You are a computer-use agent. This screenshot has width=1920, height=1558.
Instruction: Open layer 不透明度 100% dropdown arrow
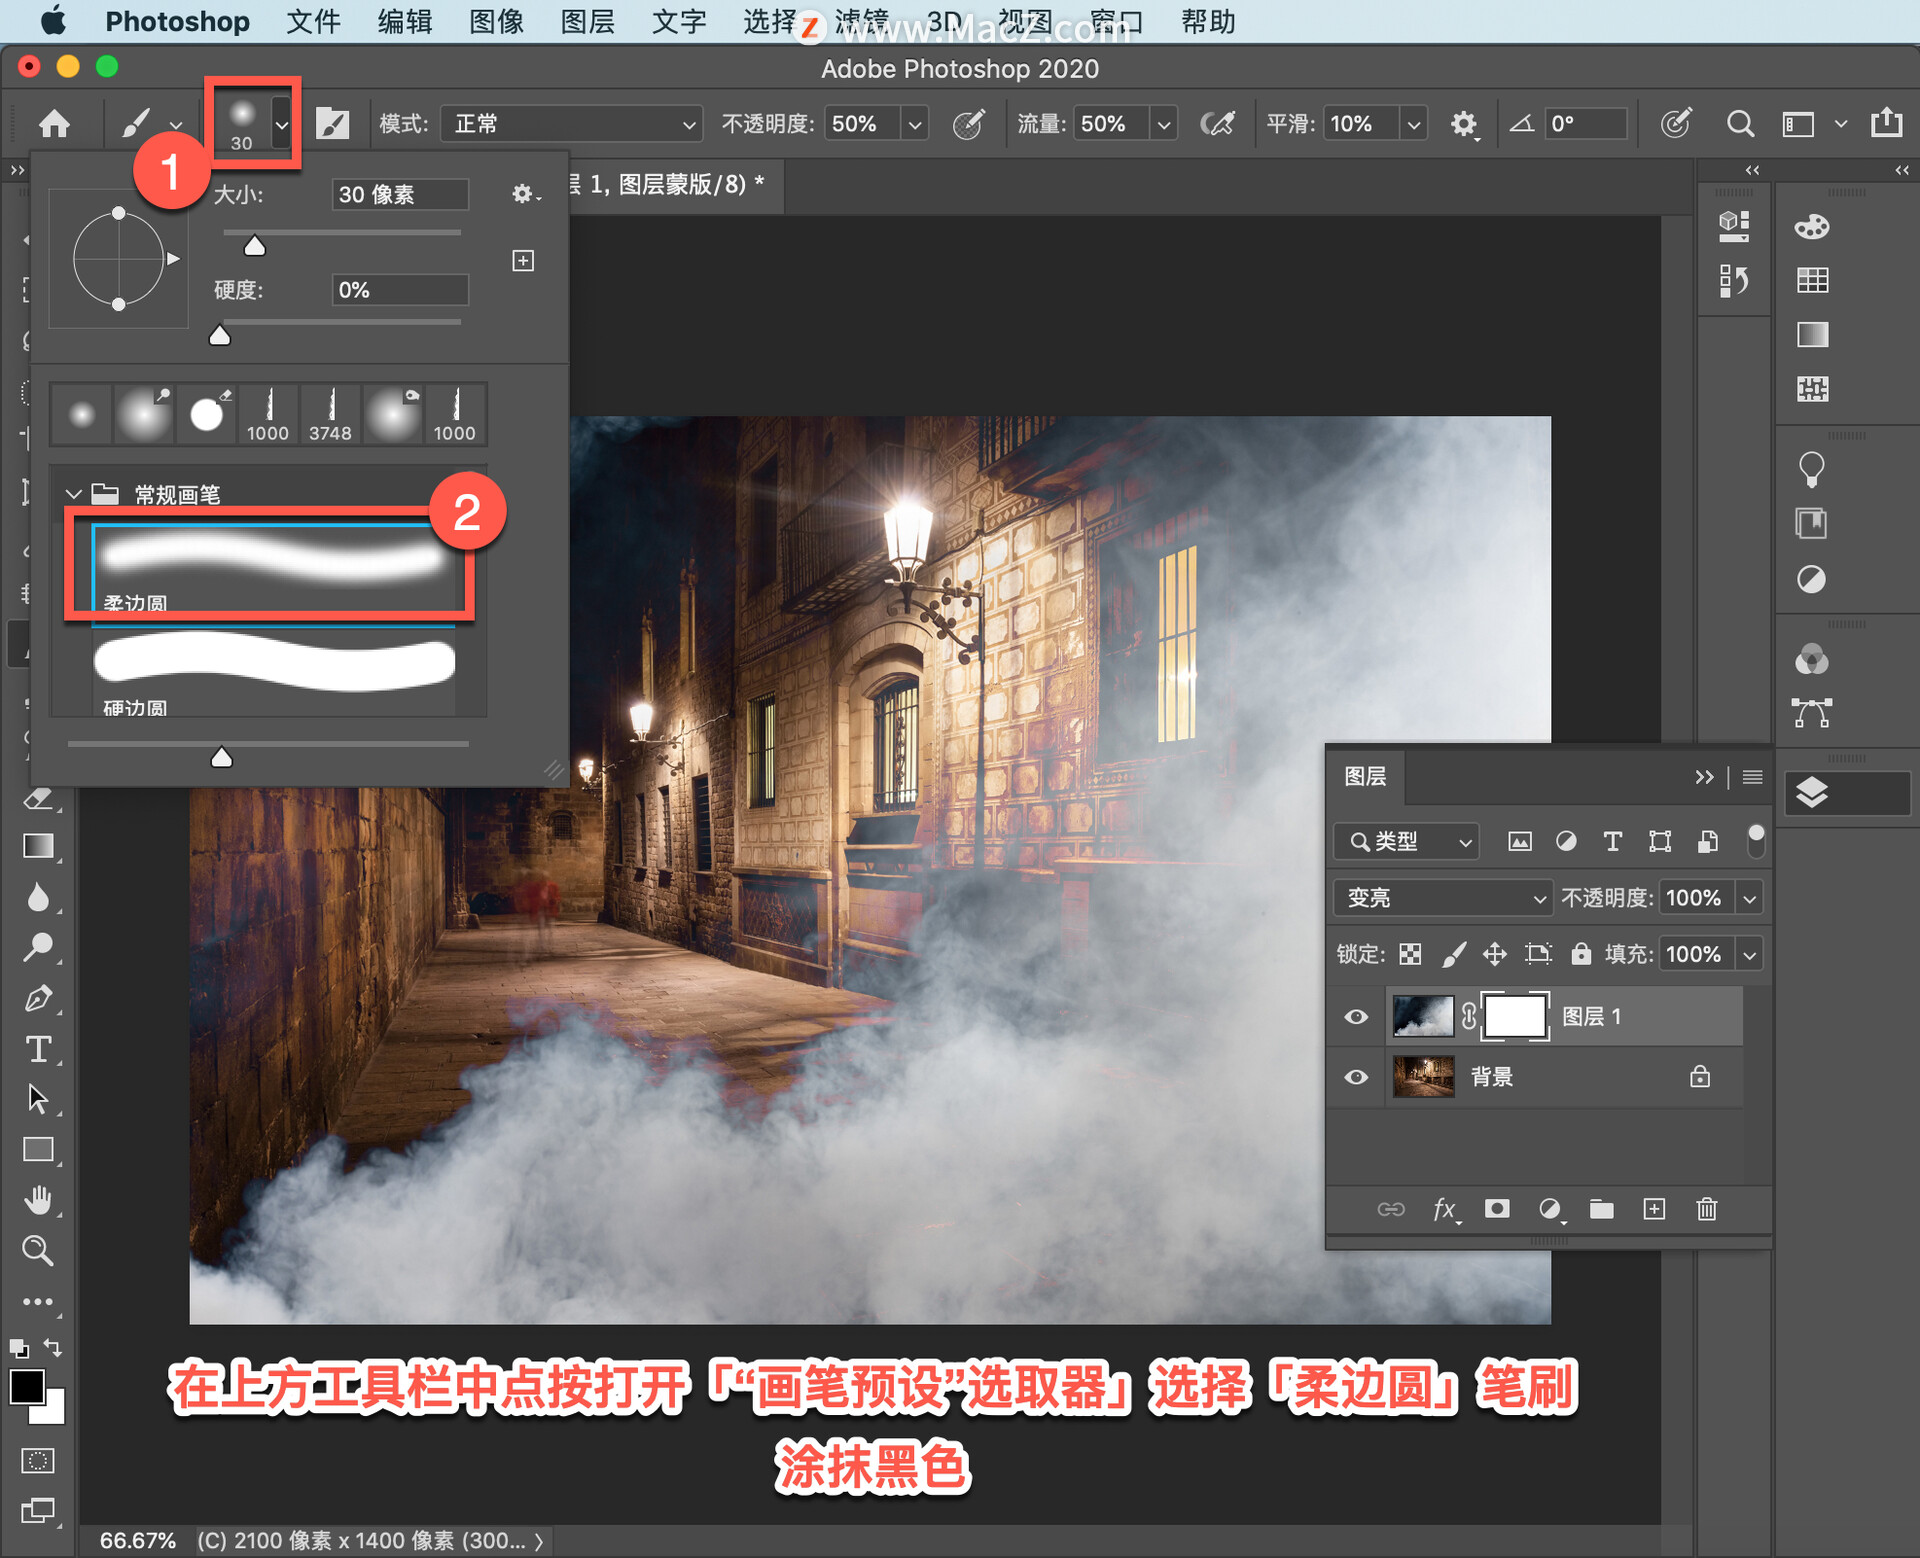pos(1750,898)
